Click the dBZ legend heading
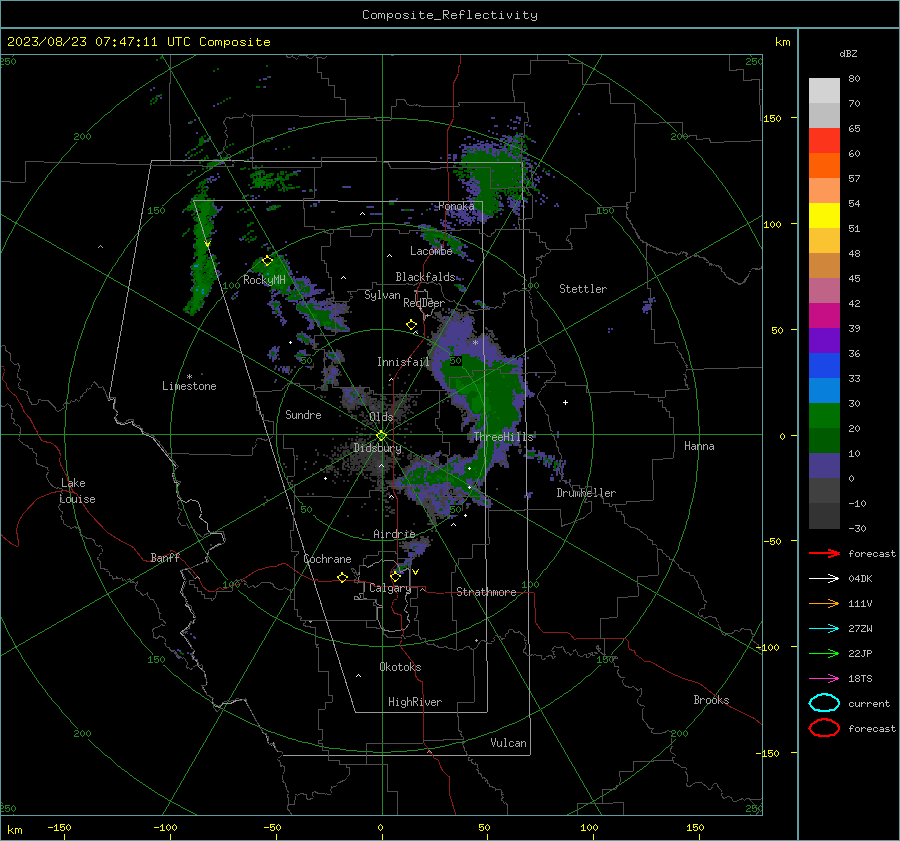900x841 pixels. click(x=848, y=53)
